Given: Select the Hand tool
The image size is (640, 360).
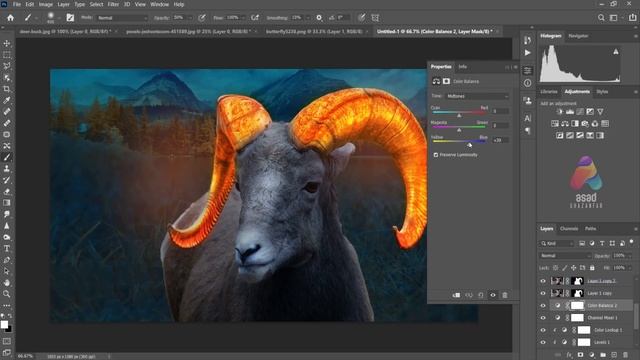Looking at the screenshot, I should 7,282.
